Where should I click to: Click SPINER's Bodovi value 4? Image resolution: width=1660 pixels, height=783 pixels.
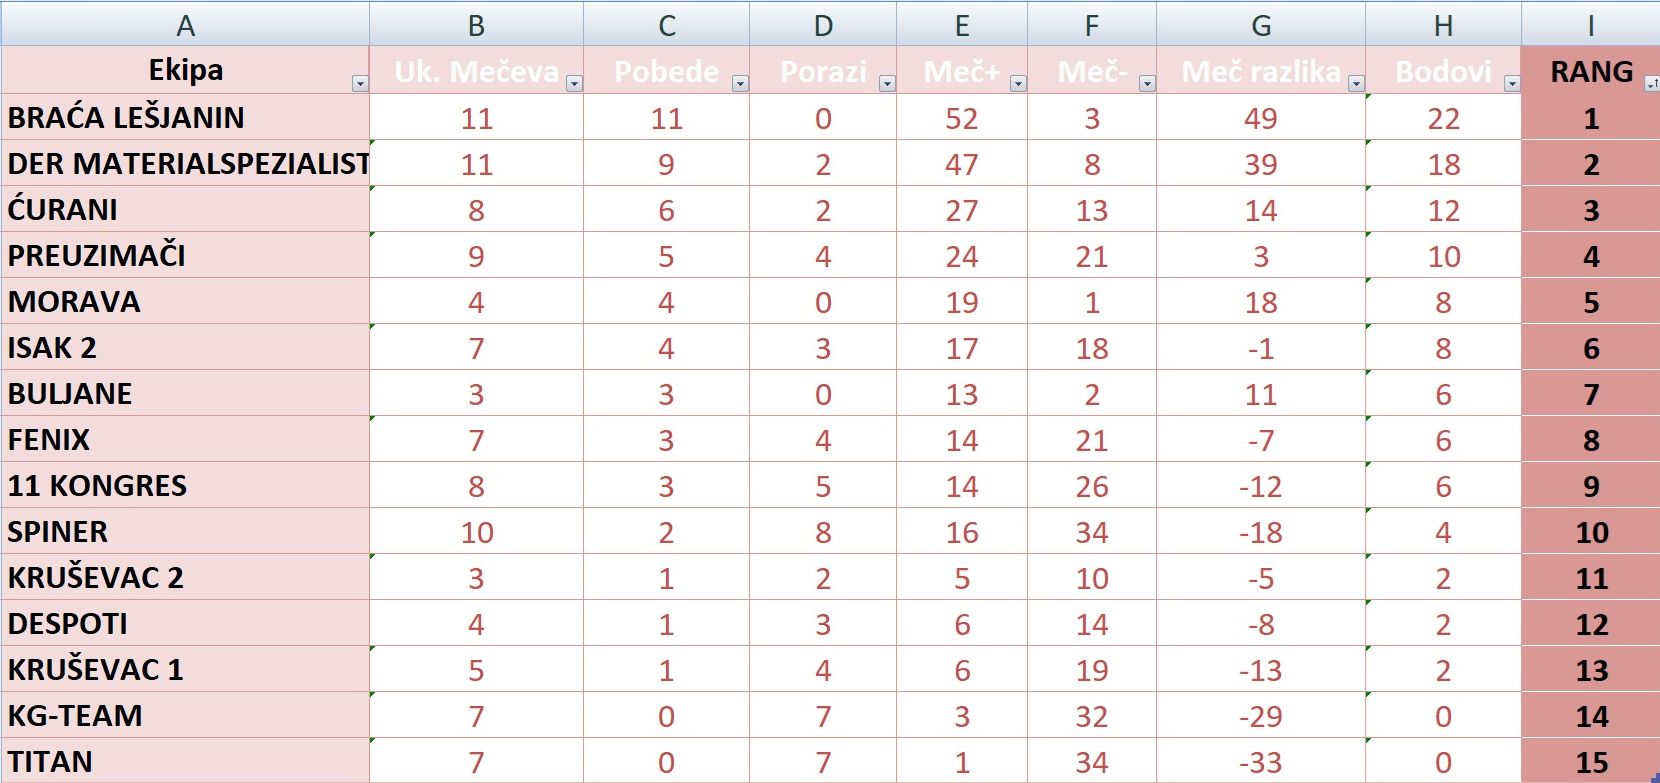tap(1443, 532)
